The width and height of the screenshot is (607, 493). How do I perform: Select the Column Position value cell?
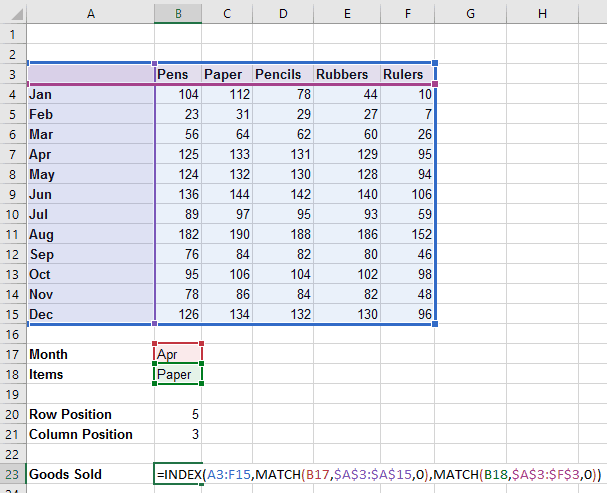(177, 434)
